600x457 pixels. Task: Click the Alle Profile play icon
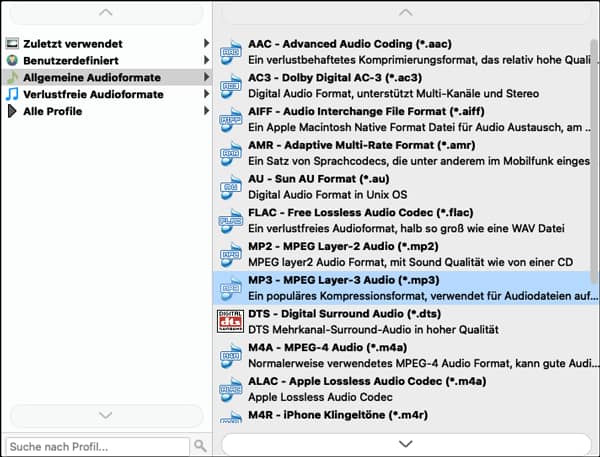[12, 111]
